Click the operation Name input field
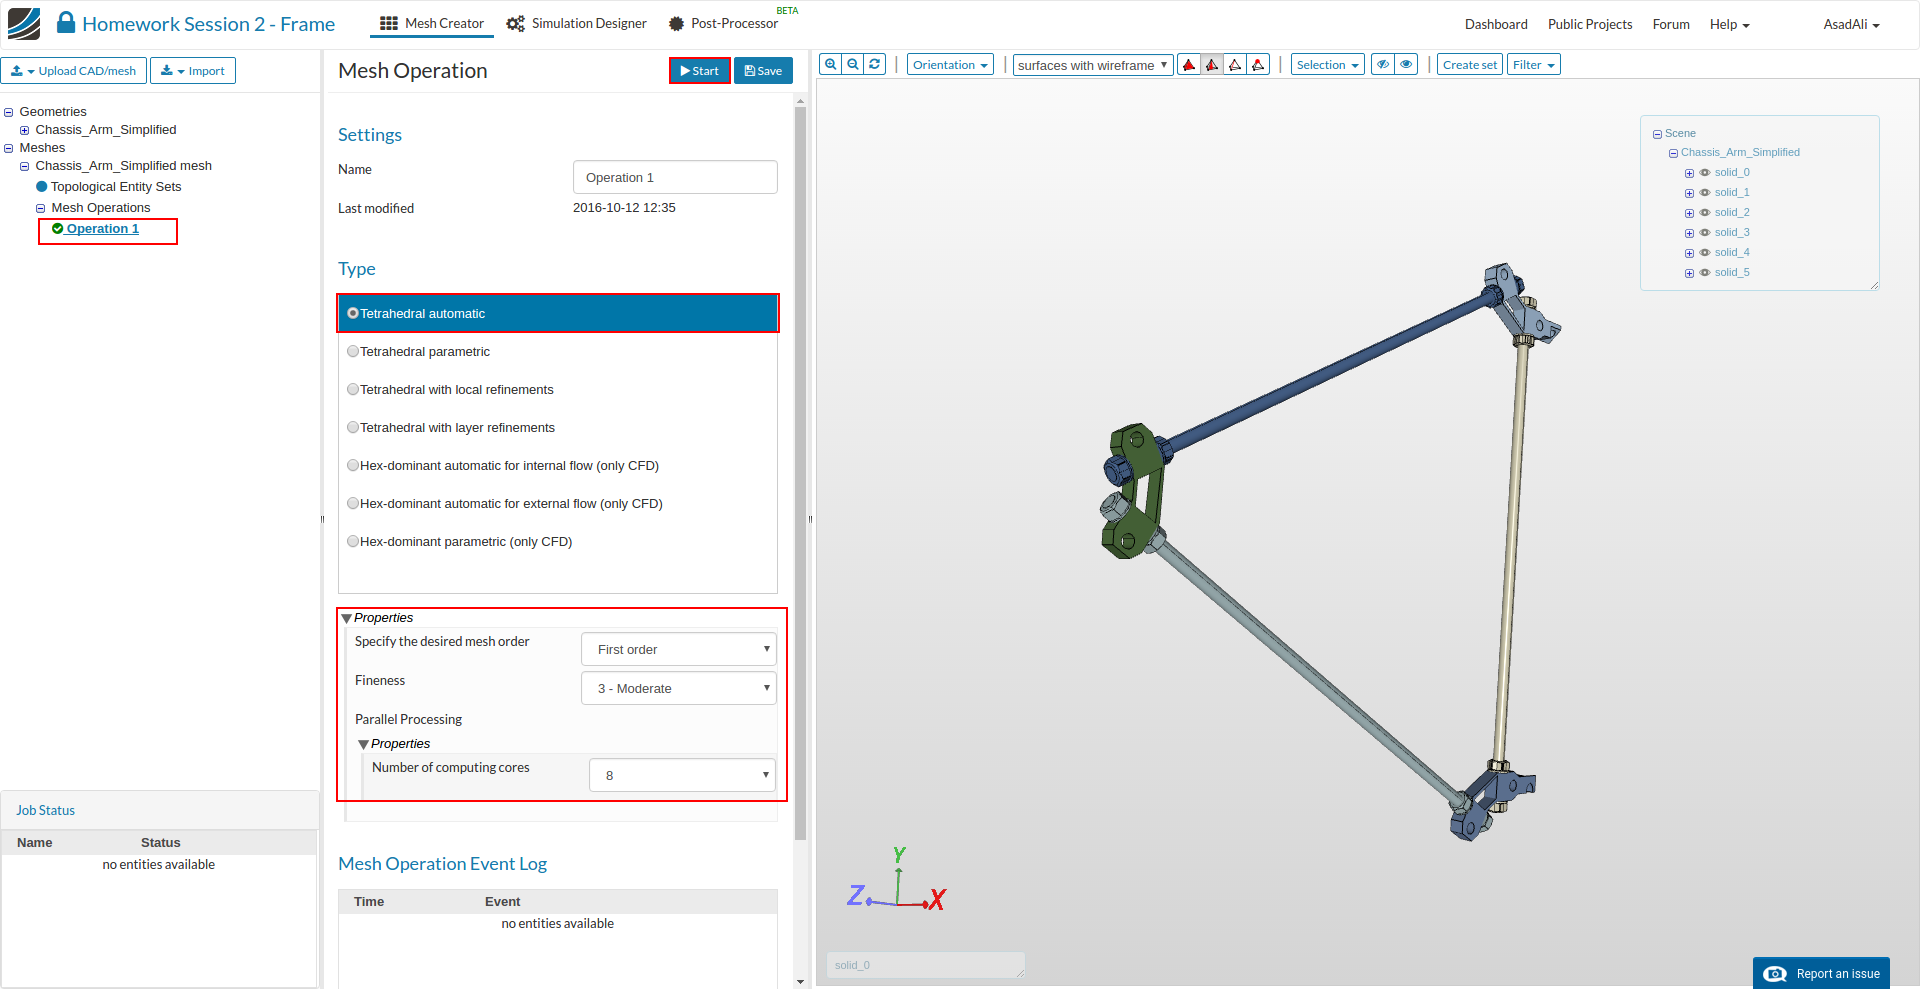 [675, 177]
